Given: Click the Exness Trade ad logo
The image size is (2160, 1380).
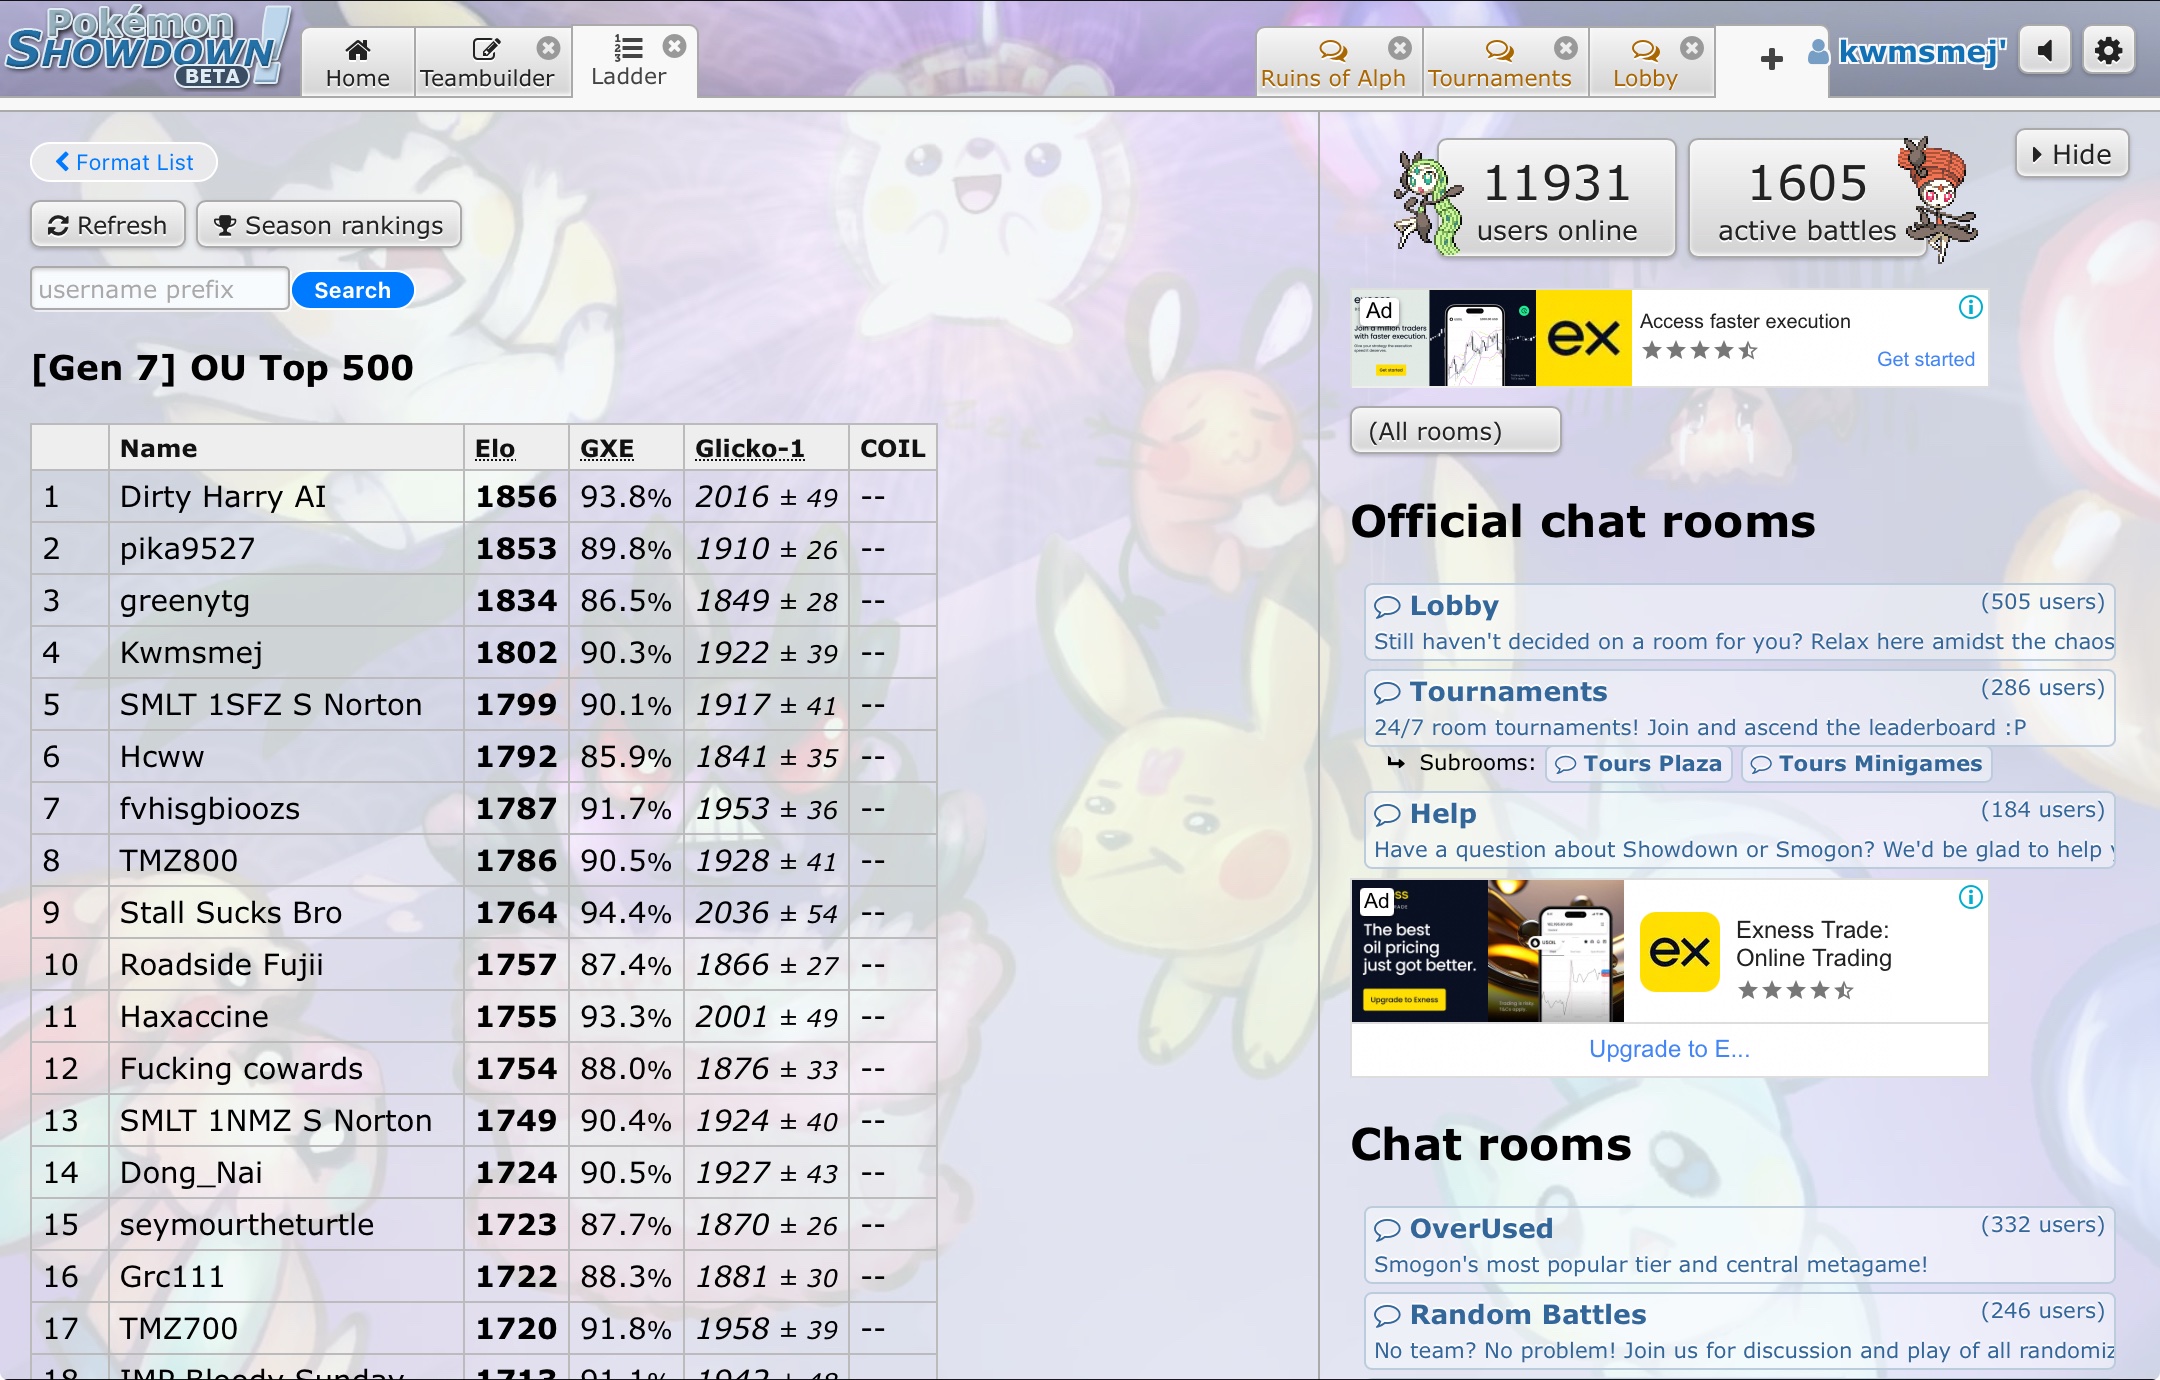Looking at the screenshot, I should (x=1680, y=951).
